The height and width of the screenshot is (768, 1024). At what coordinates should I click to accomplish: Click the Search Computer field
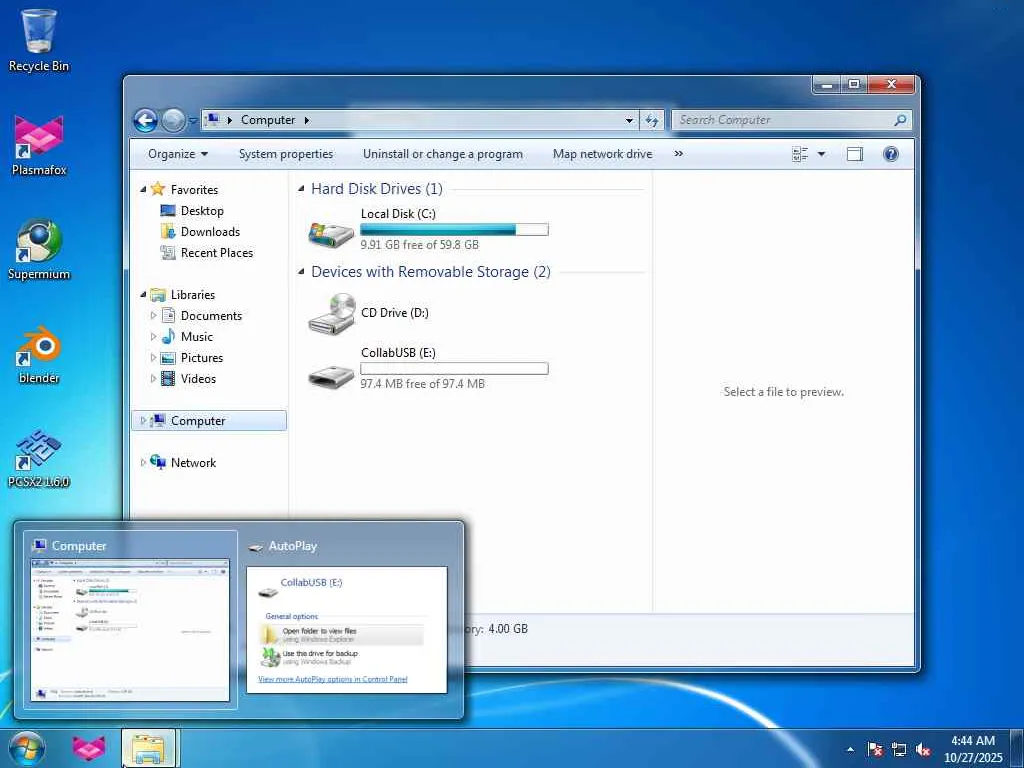pos(784,120)
